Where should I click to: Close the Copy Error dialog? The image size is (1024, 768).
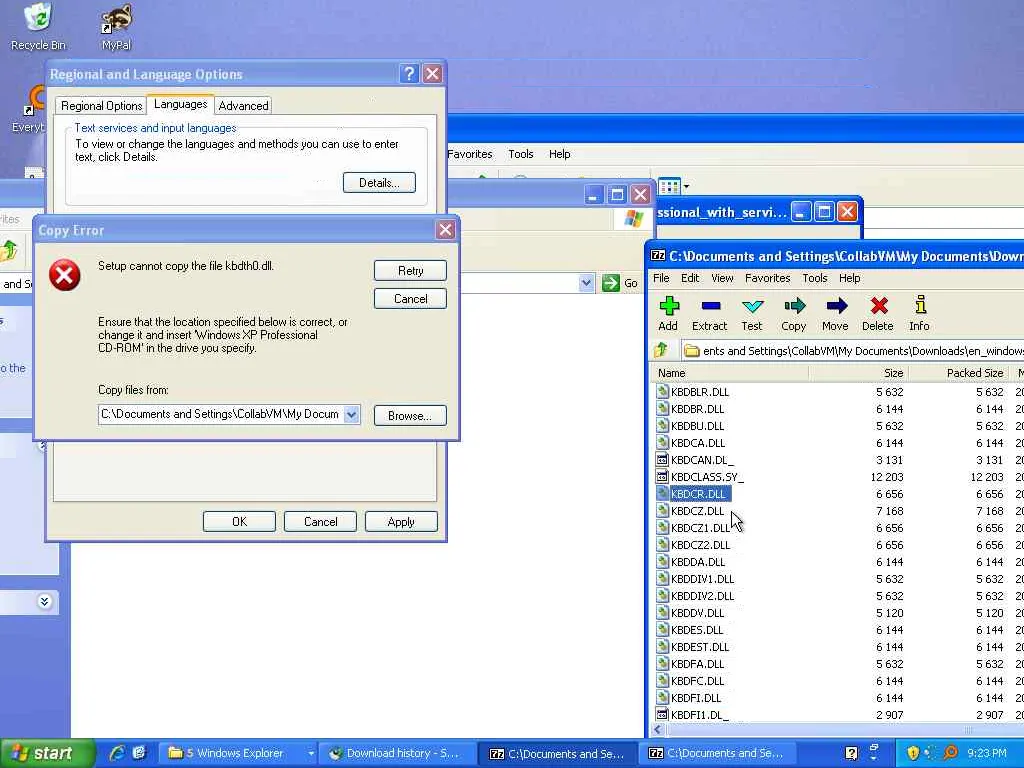coord(445,230)
